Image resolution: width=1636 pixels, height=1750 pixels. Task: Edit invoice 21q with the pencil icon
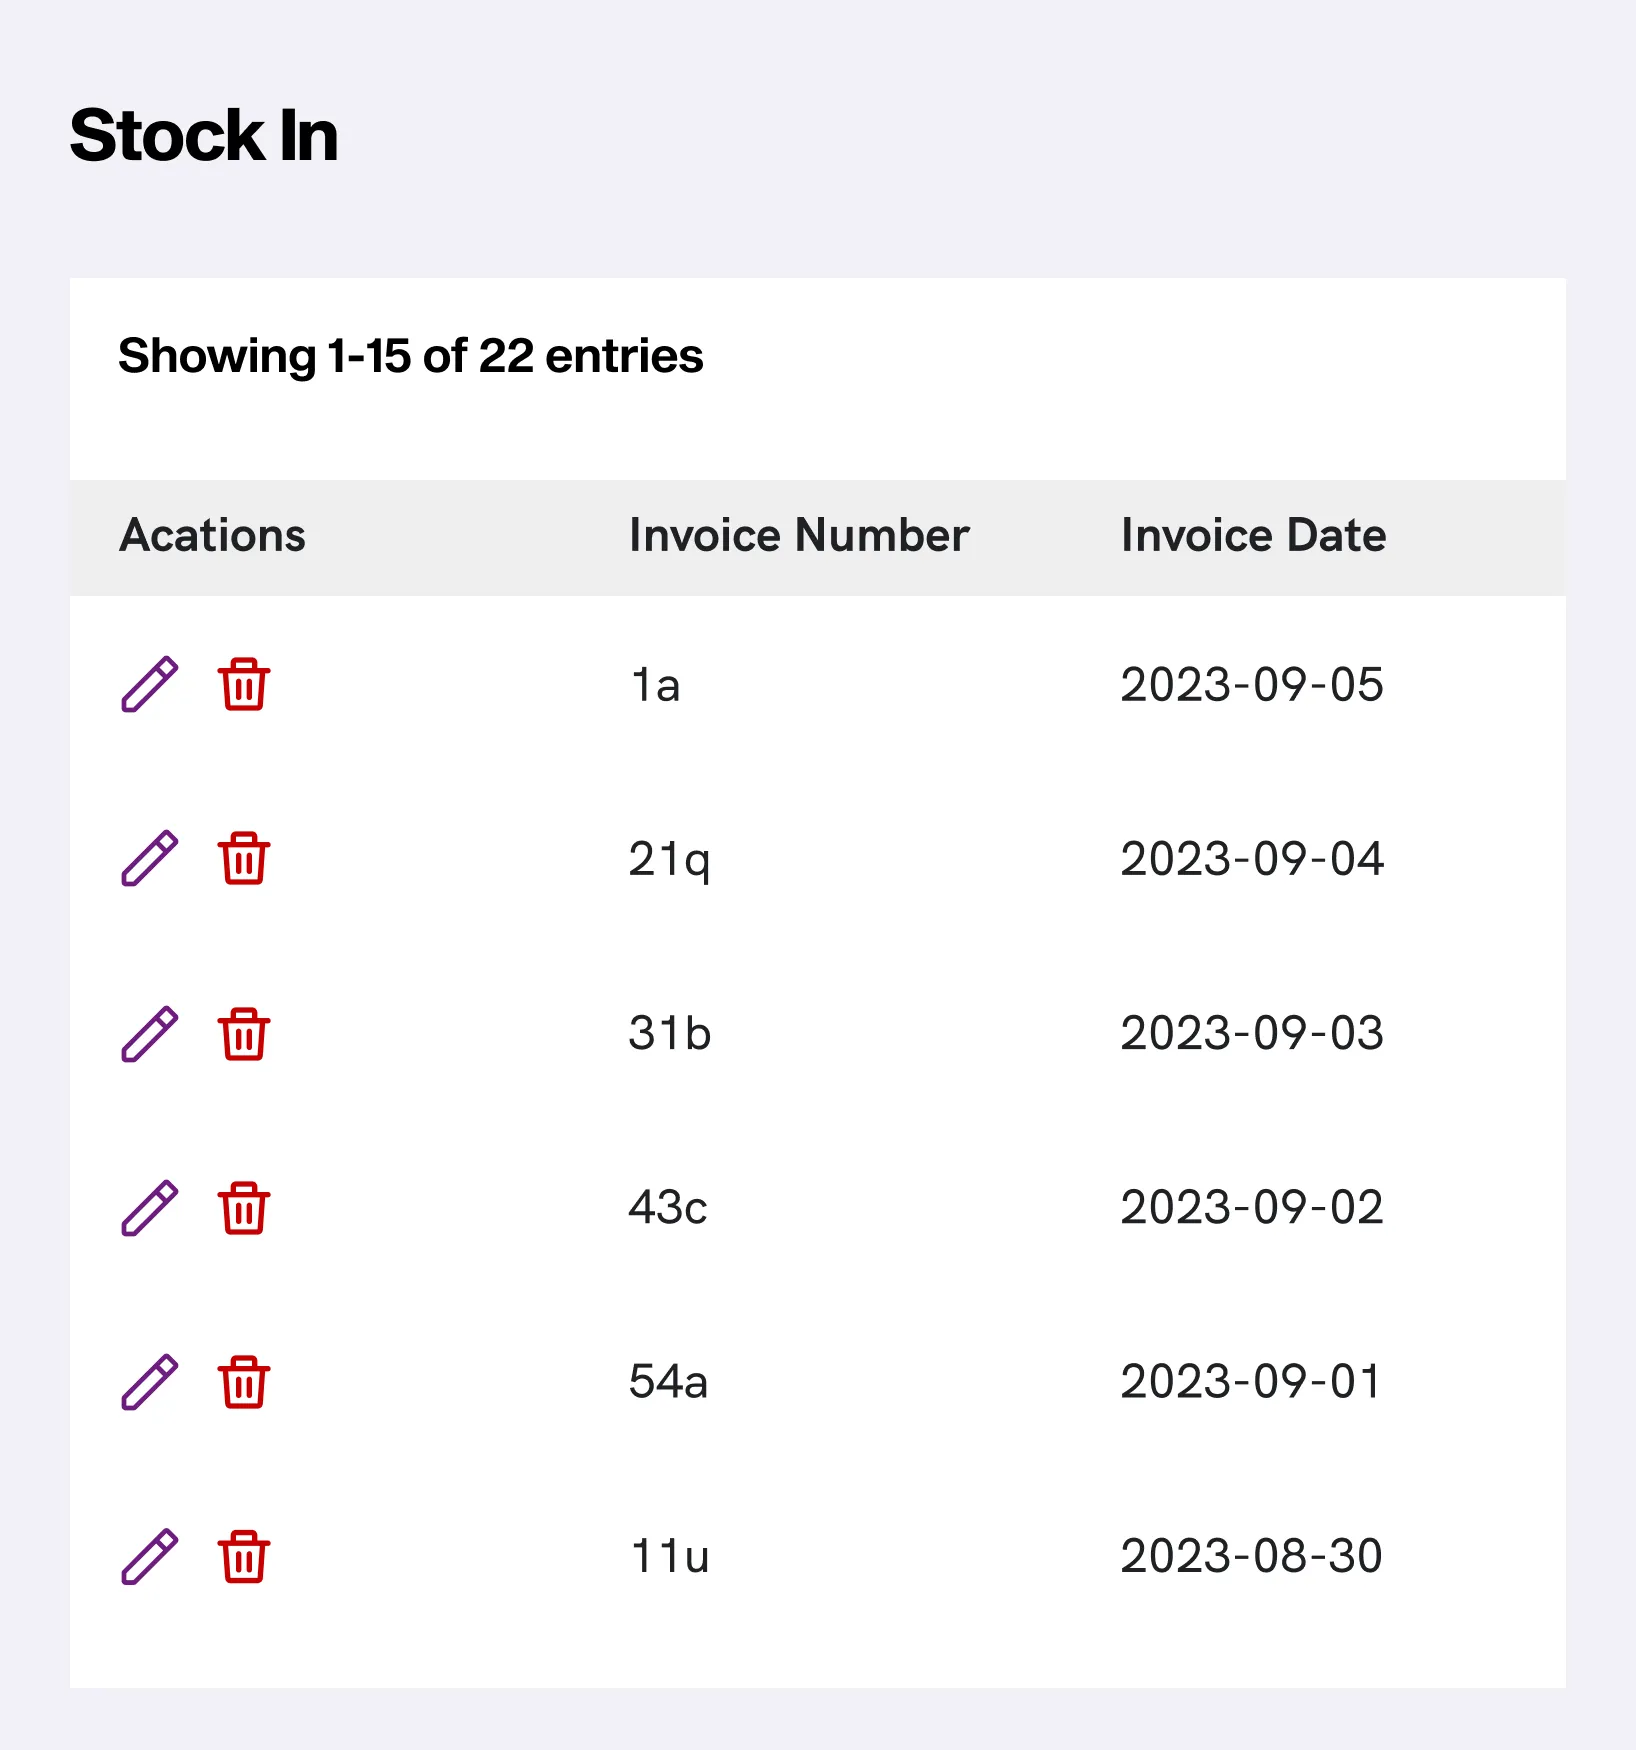150,859
